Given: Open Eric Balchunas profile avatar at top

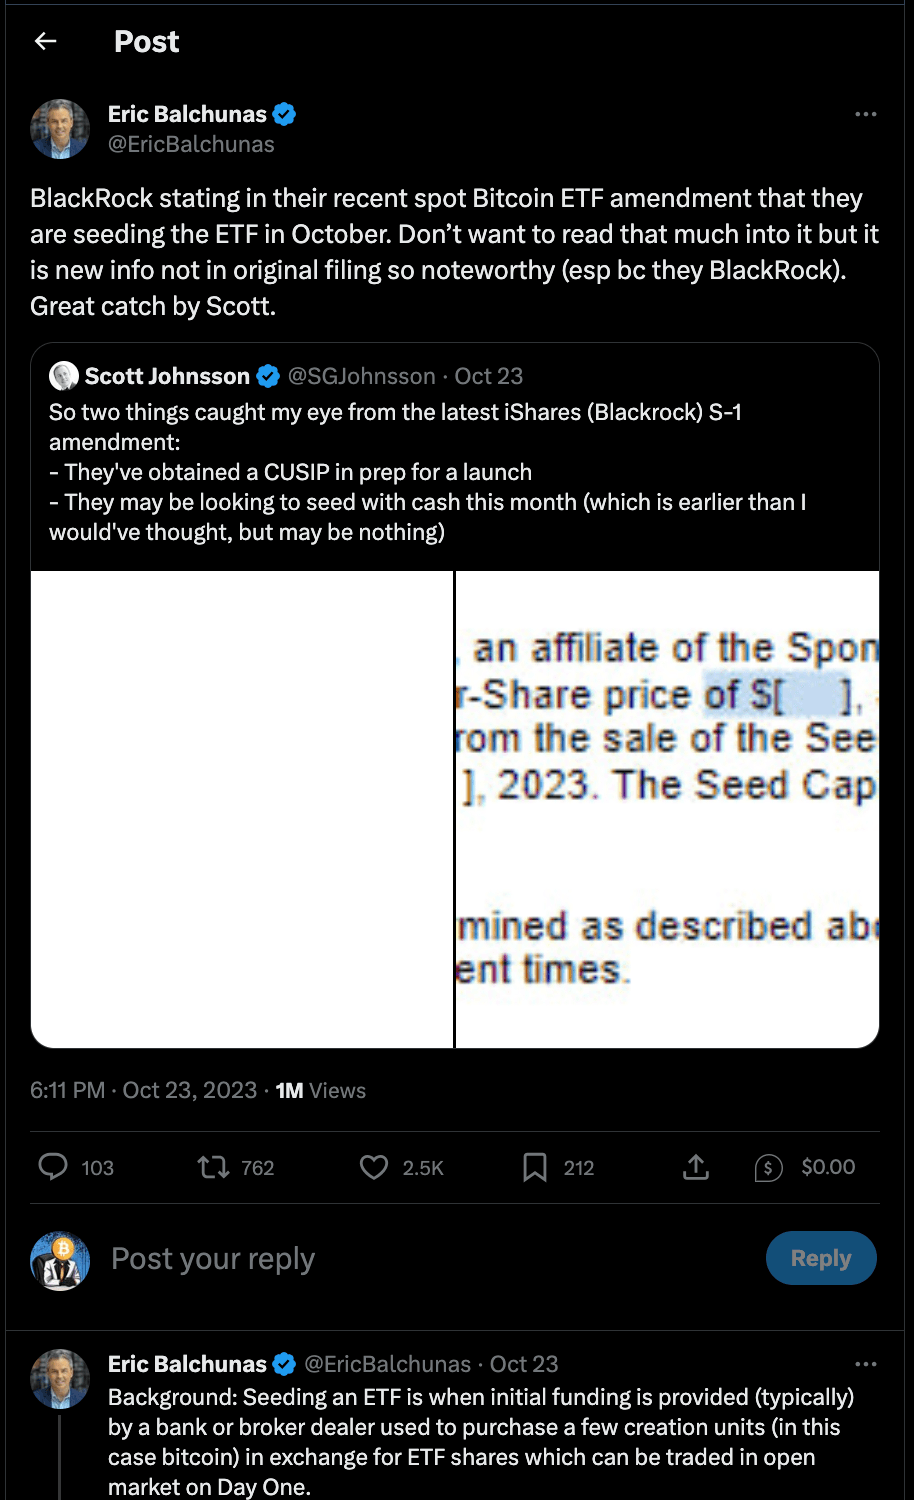Looking at the screenshot, I should [60, 129].
